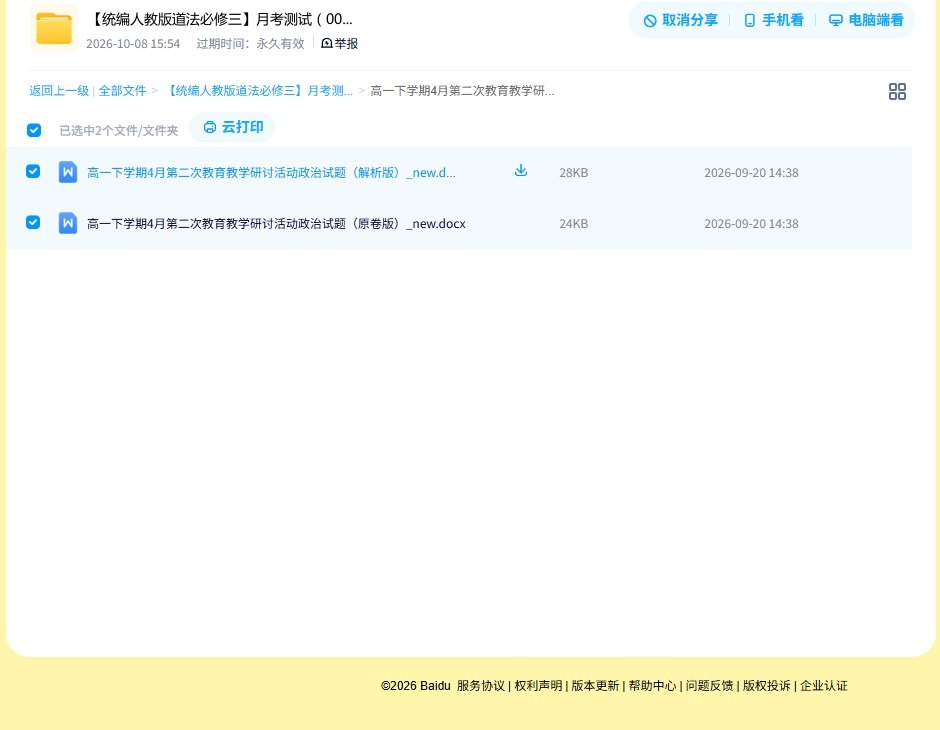940x730 pixels.
Task: Click the Word icon of 原卷版 file
Action: 68,223
